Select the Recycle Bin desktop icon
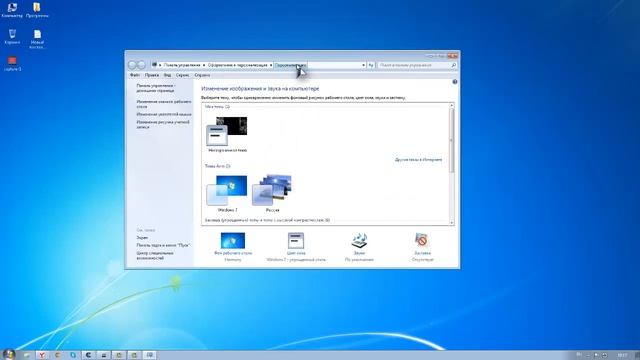This screenshot has width=640, height=360. coord(12,37)
